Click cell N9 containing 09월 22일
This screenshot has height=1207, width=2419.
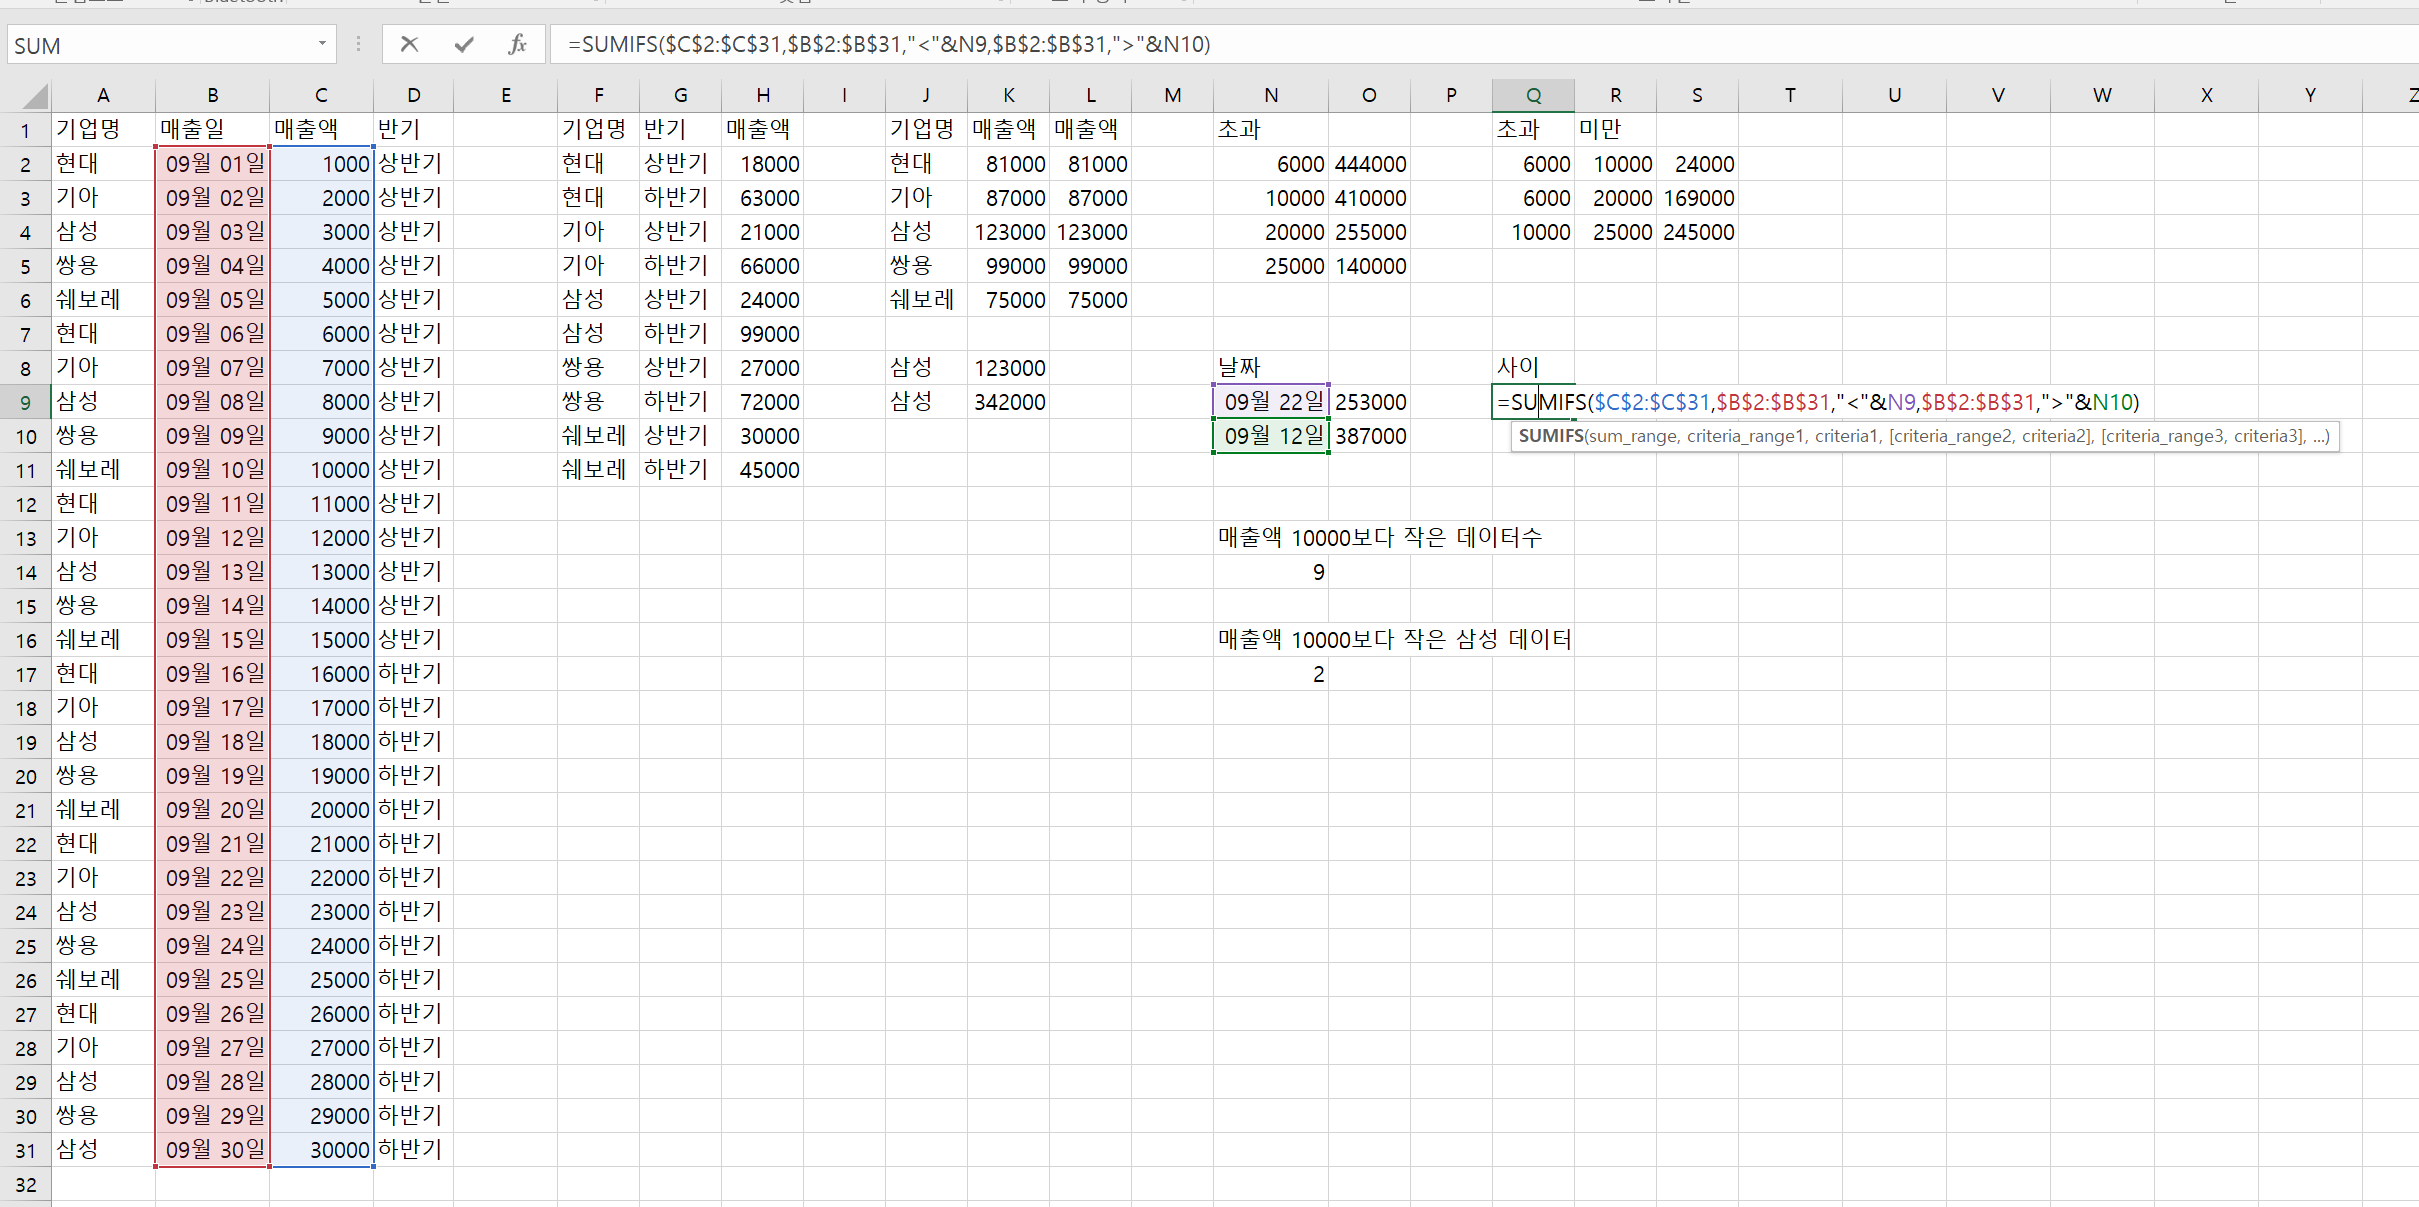(1270, 402)
